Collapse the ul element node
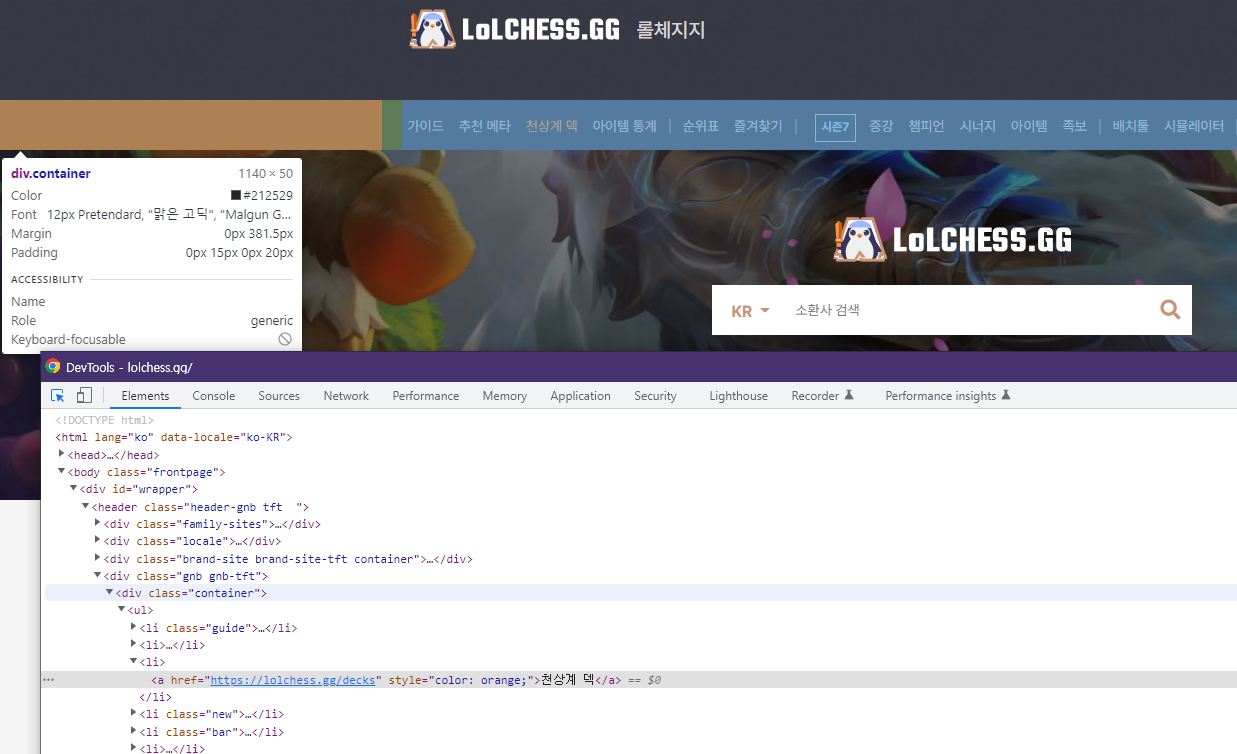The width and height of the screenshot is (1237, 754). click(x=122, y=610)
